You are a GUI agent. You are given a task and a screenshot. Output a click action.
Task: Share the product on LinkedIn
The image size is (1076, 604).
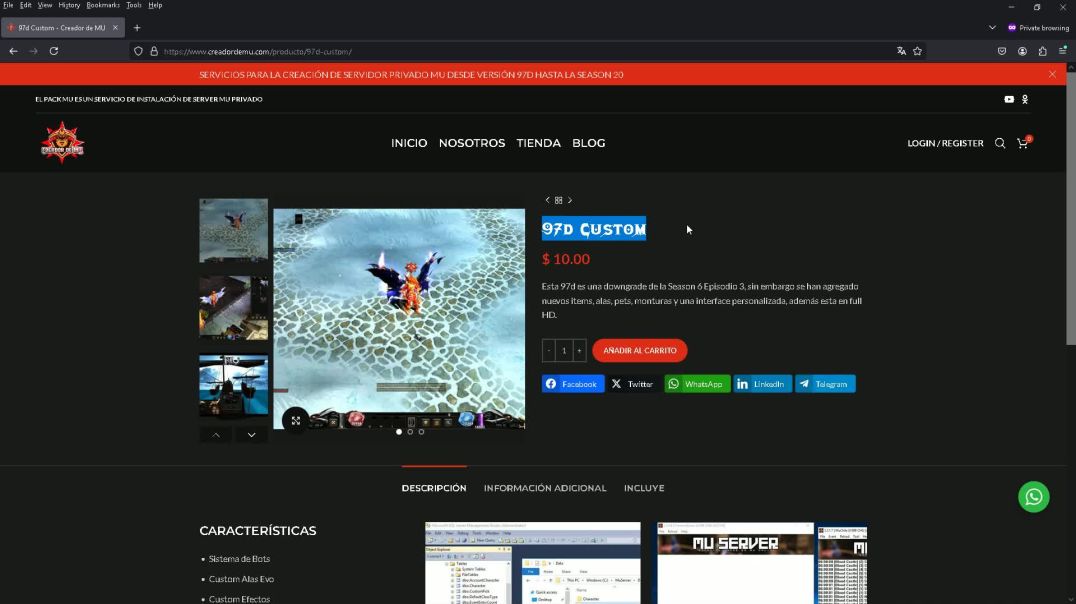(x=762, y=384)
